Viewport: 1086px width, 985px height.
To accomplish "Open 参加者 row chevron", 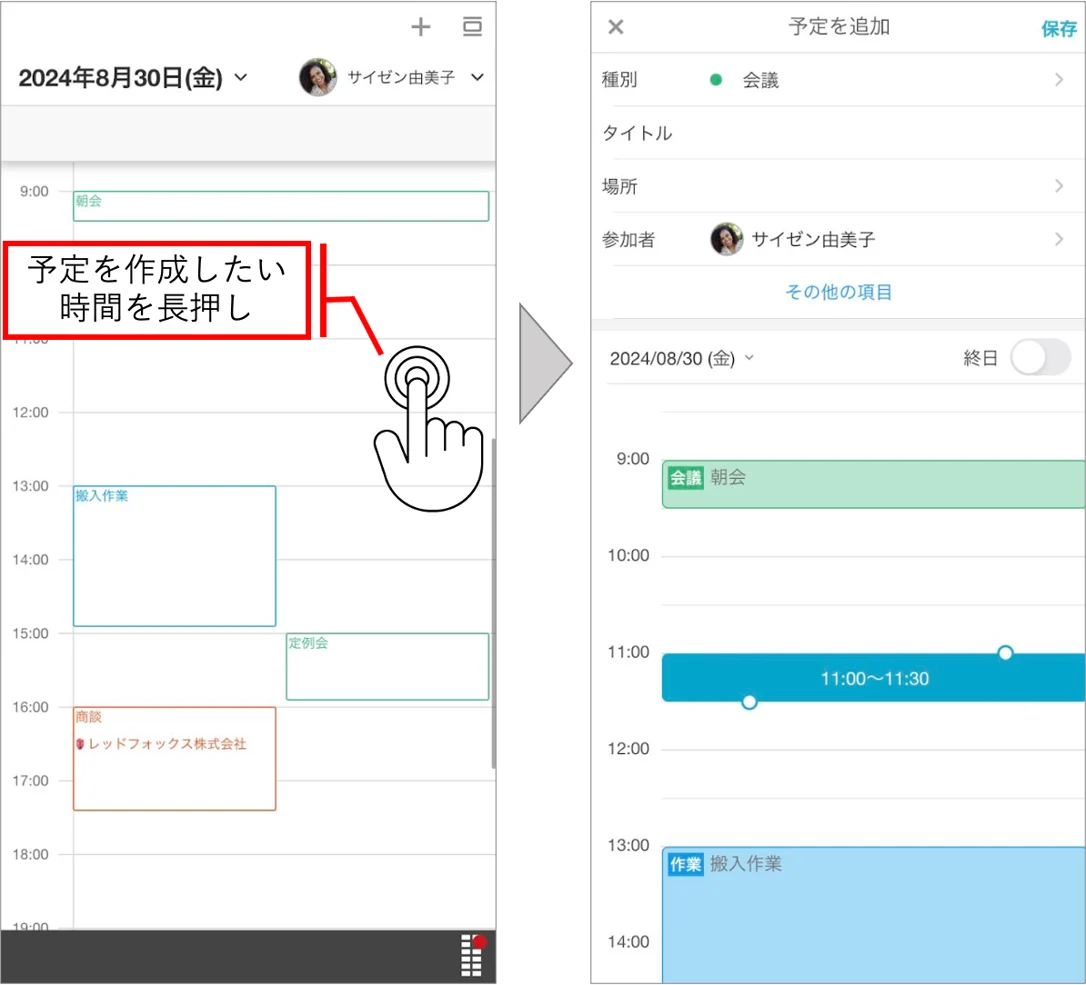I will click(x=1059, y=239).
